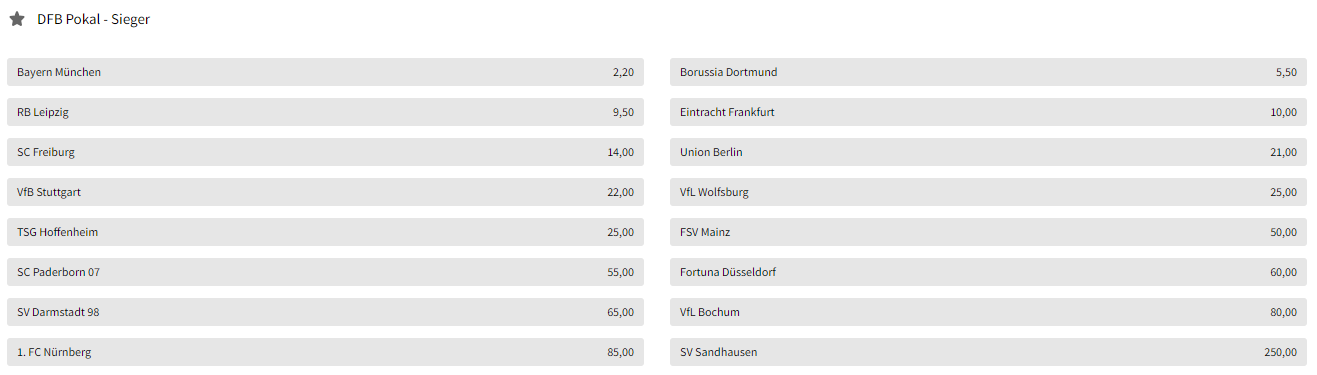
Task: Click the favorite star icon beside DFB Pokal
Action: coord(17,19)
